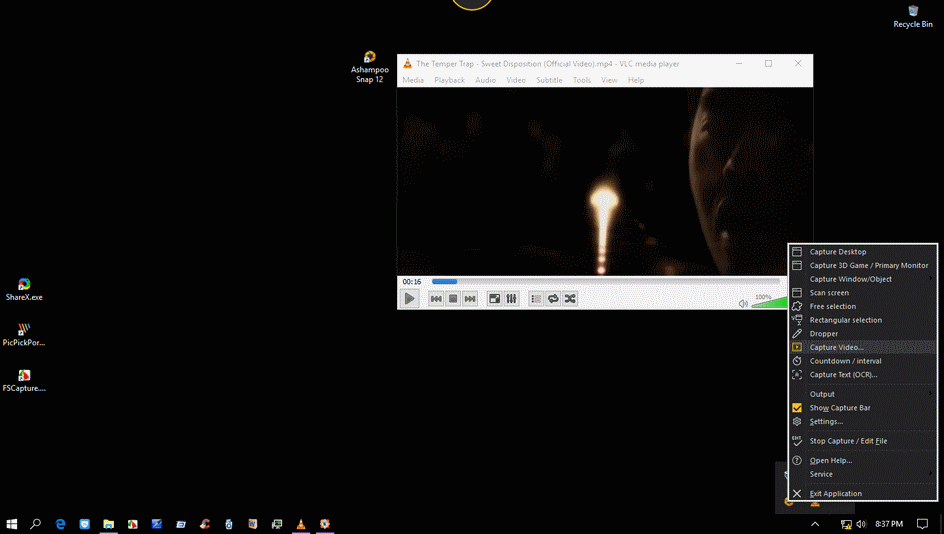The image size is (944, 534).
Task: Open the Action Center notifications icon
Action: (x=922, y=524)
